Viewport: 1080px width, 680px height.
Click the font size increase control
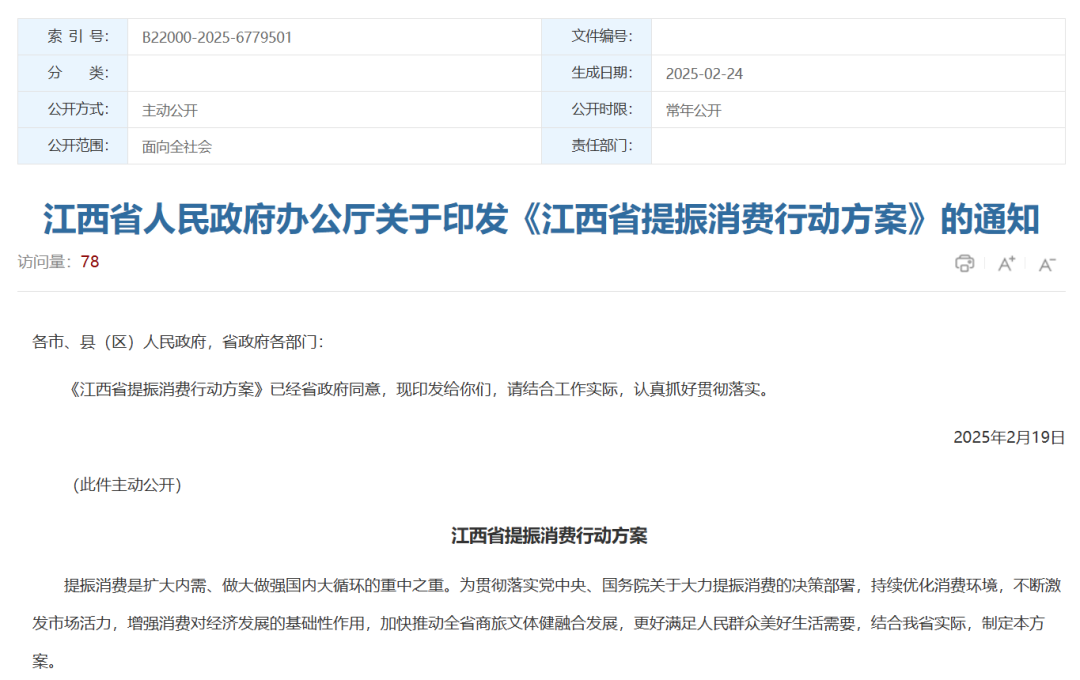[1004, 263]
